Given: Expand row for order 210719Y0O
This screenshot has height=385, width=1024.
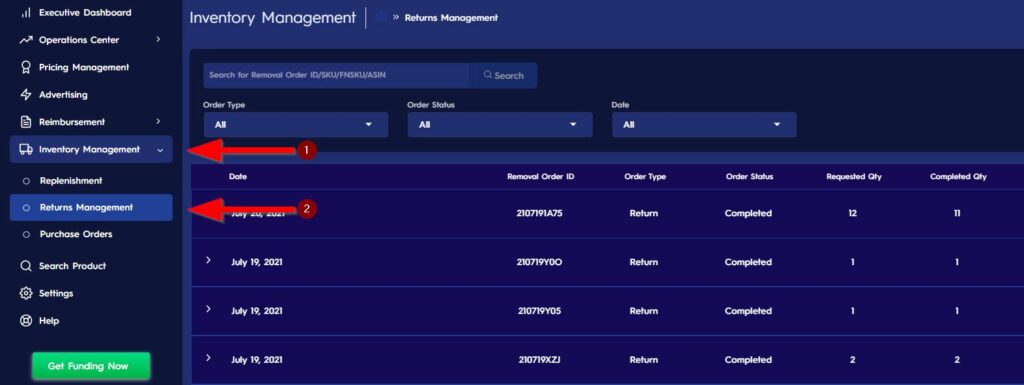Looking at the screenshot, I should [x=208, y=260].
